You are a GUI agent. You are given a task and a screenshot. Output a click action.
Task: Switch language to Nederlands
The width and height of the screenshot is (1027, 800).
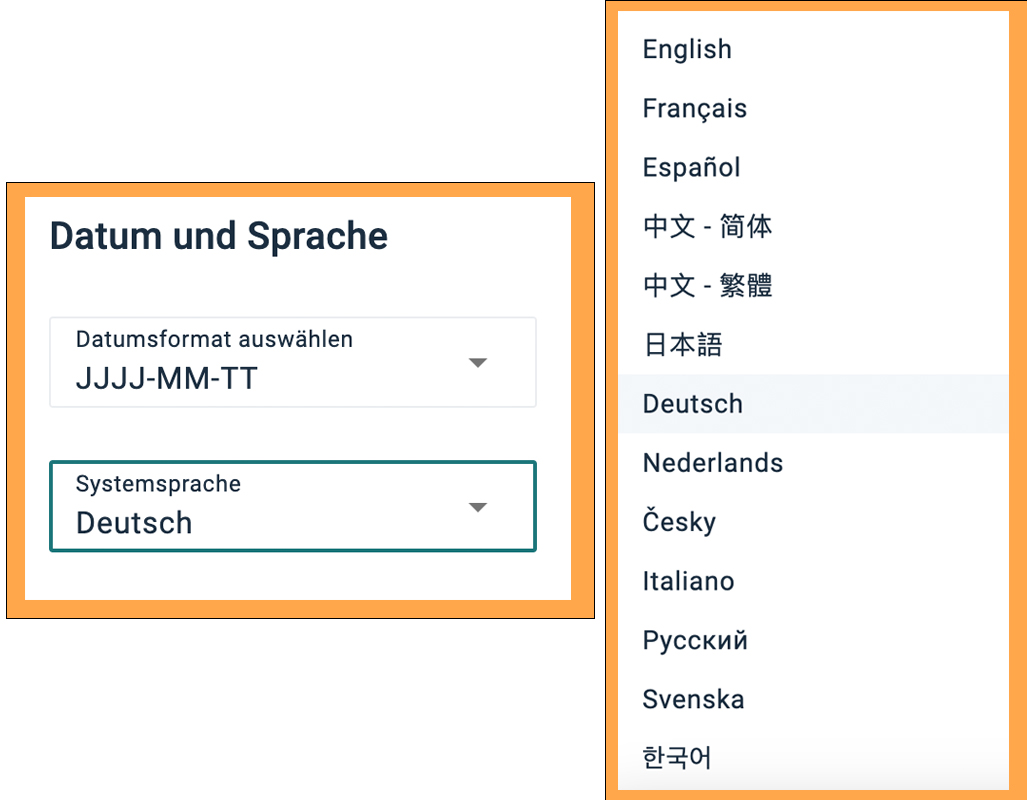pos(712,463)
